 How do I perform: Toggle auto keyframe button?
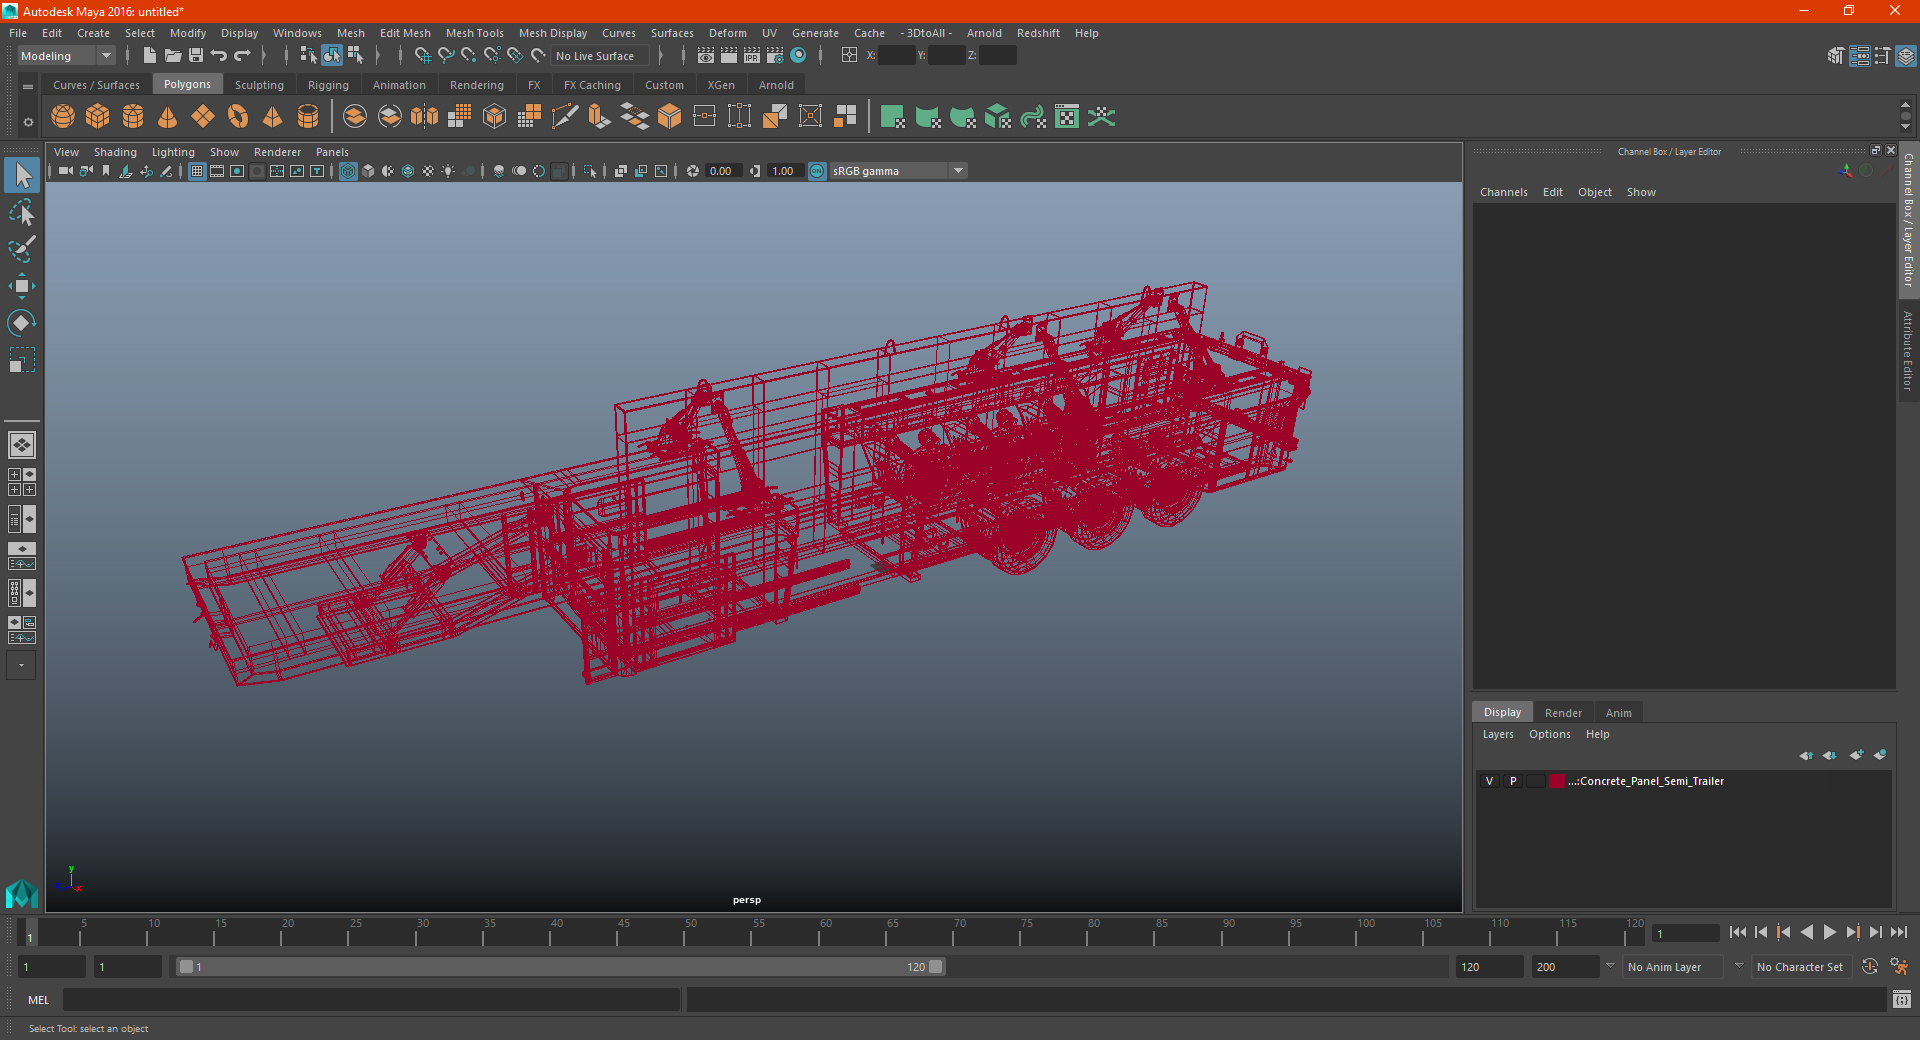point(1870,967)
